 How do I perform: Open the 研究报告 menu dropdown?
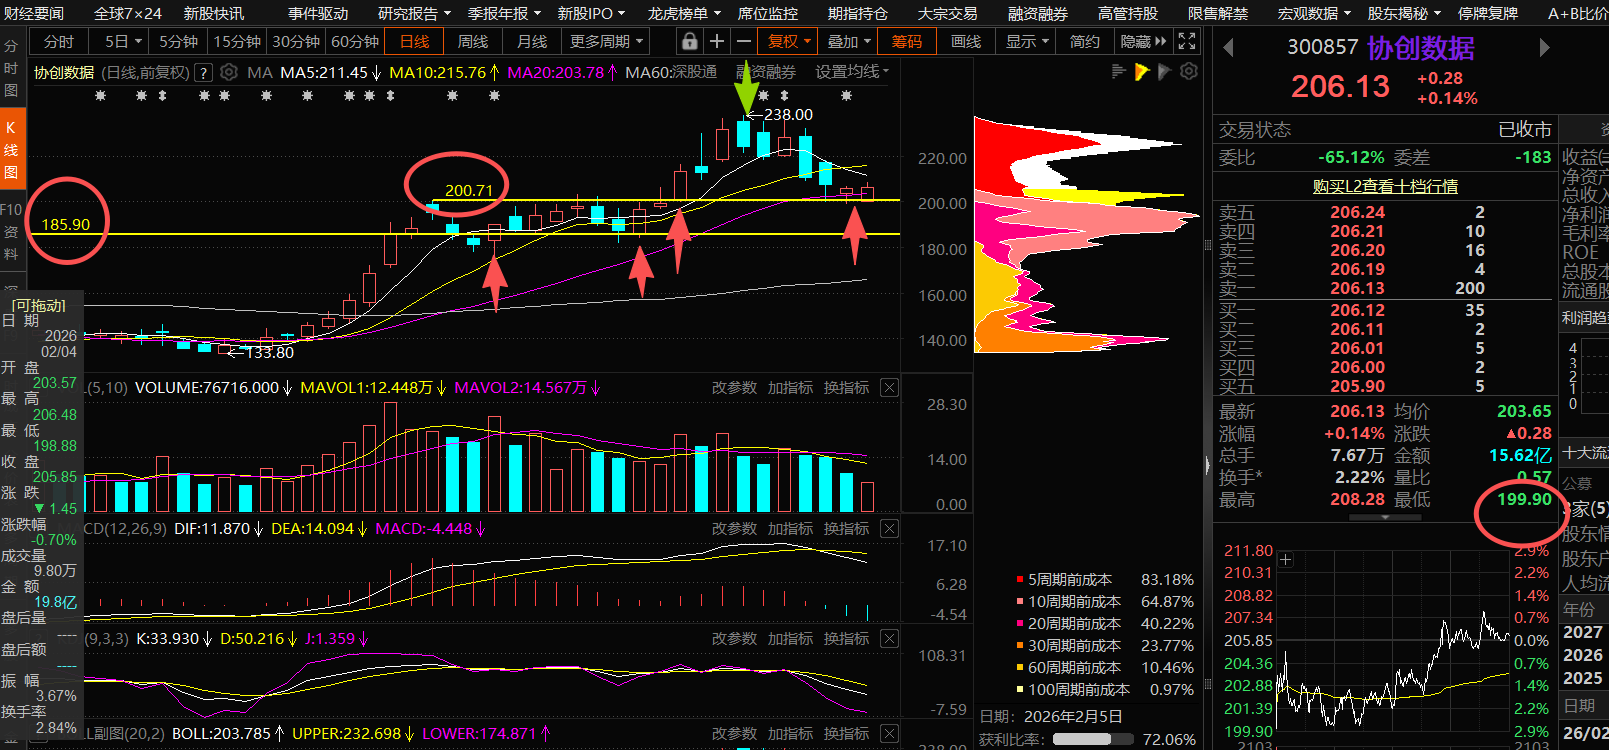click(x=414, y=13)
